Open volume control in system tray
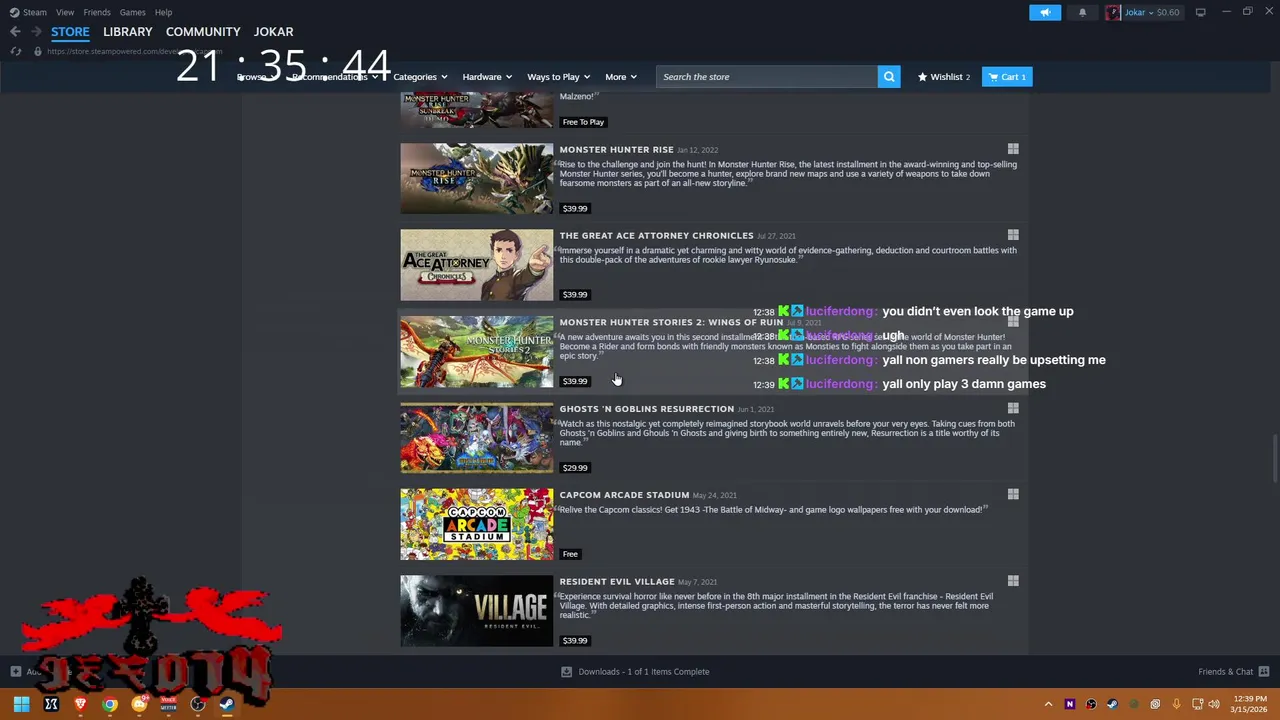Screen dimensions: 1280x720 (1213, 704)
